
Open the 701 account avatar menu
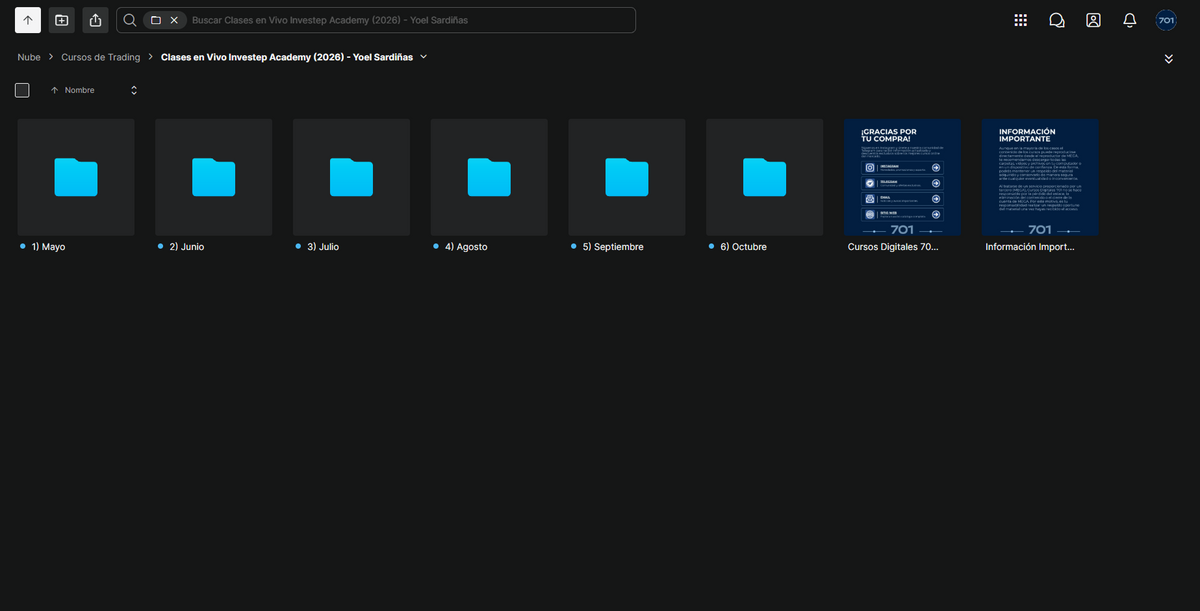(1166, 20)
